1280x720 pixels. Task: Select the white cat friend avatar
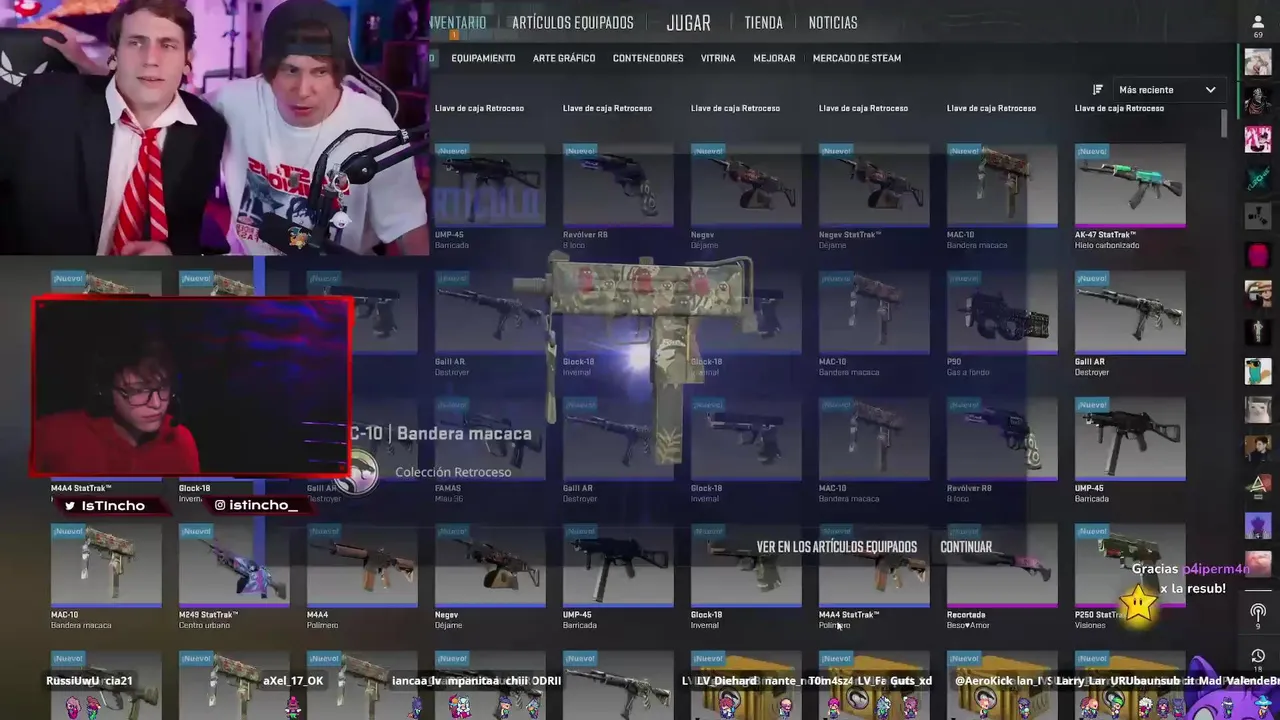pyautogui.click(x=1258, y=409)
